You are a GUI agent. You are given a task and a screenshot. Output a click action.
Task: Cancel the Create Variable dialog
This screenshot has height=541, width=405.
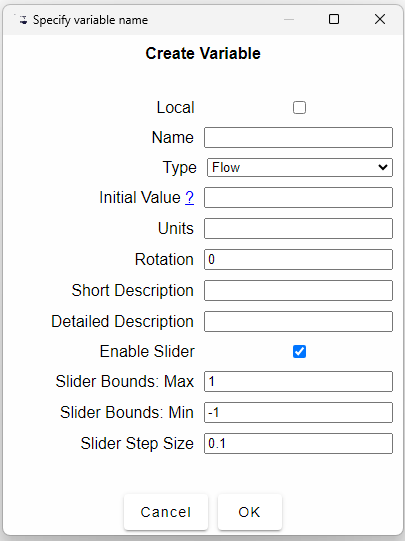(166, 512)
